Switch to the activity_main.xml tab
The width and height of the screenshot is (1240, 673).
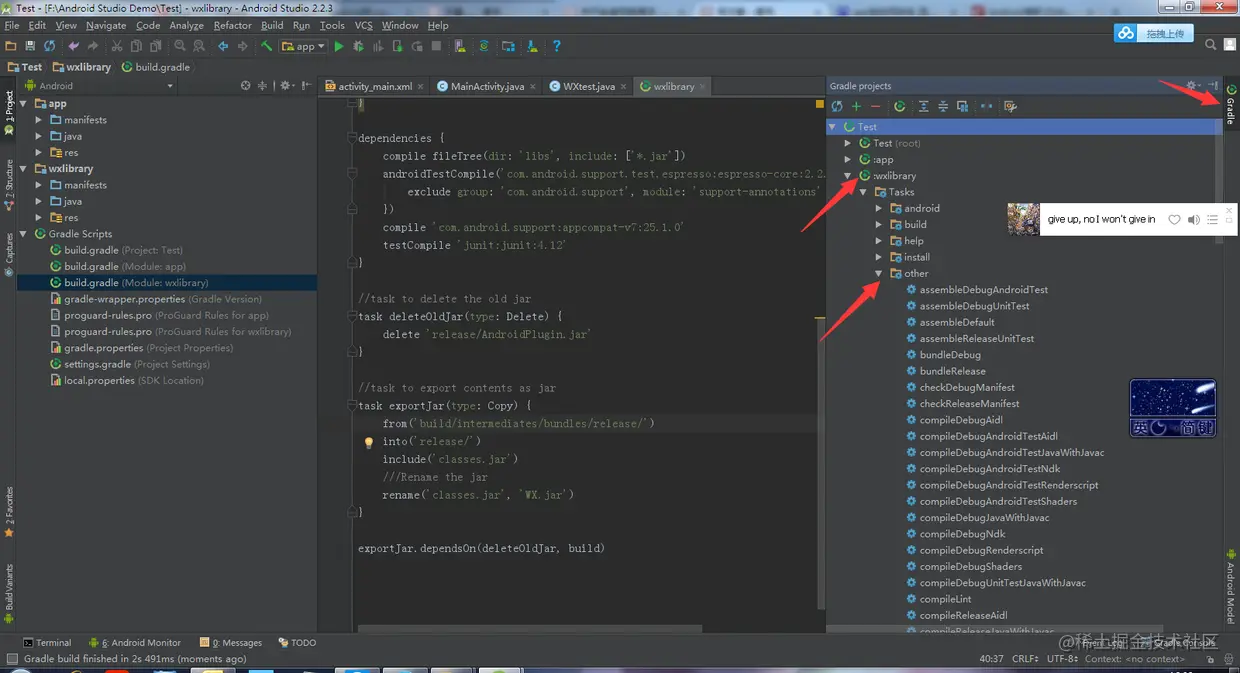(x=375, y=86)
